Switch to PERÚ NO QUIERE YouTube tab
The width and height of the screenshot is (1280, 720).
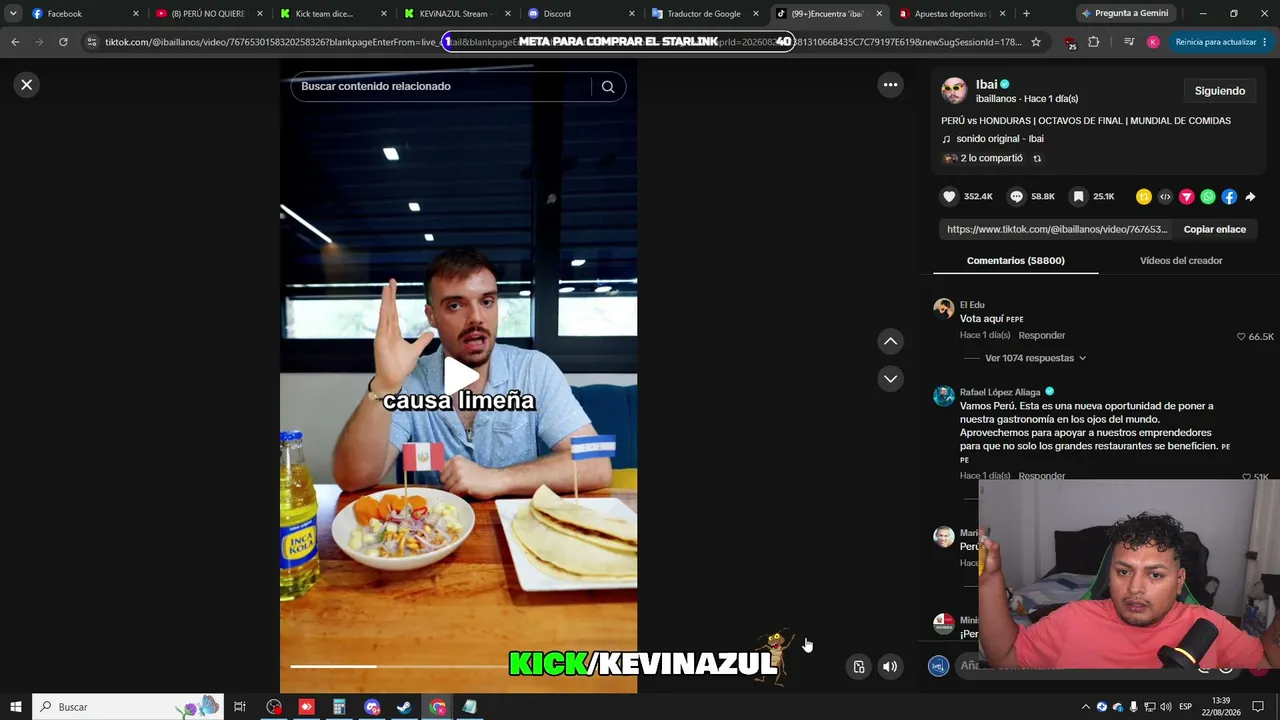[210, 14]
